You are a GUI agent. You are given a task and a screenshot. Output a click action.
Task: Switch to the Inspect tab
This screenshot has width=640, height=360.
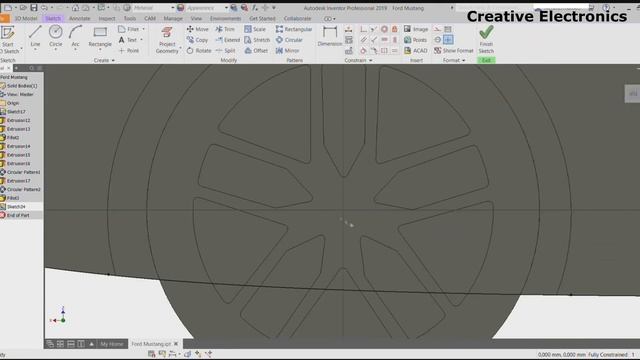(107, 18)
